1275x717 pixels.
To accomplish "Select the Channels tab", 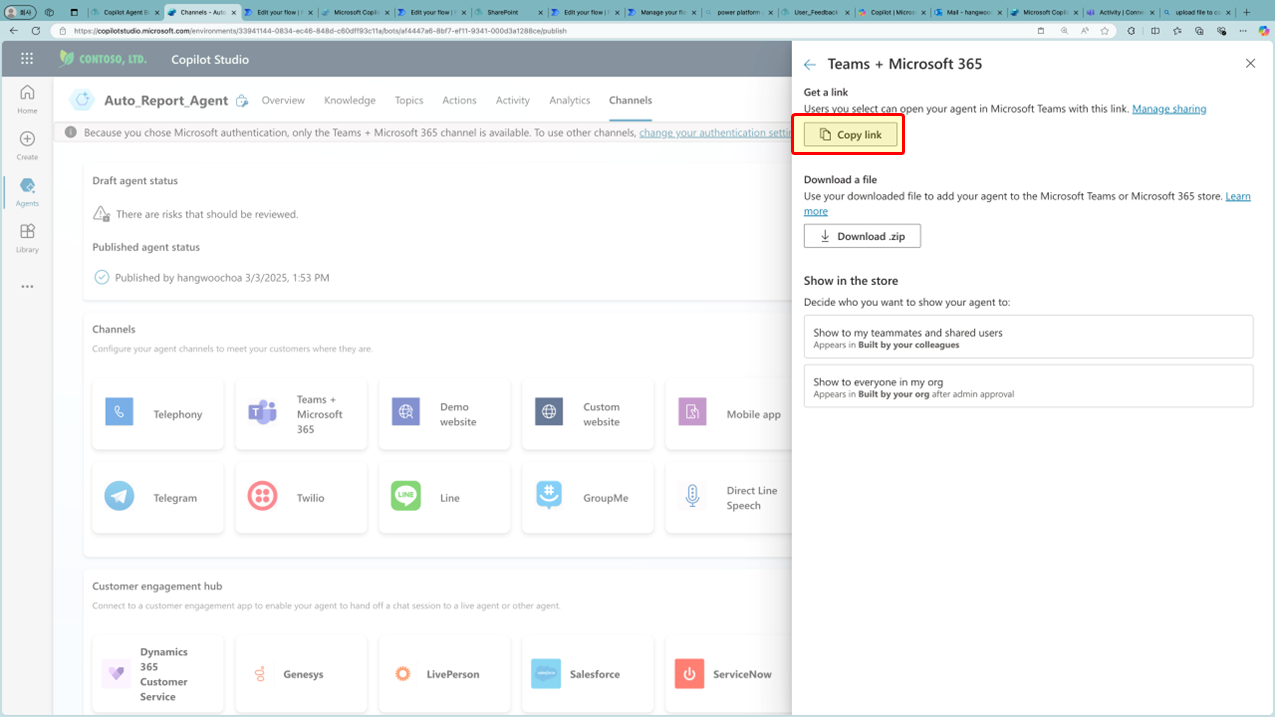I will click(631, 100).
